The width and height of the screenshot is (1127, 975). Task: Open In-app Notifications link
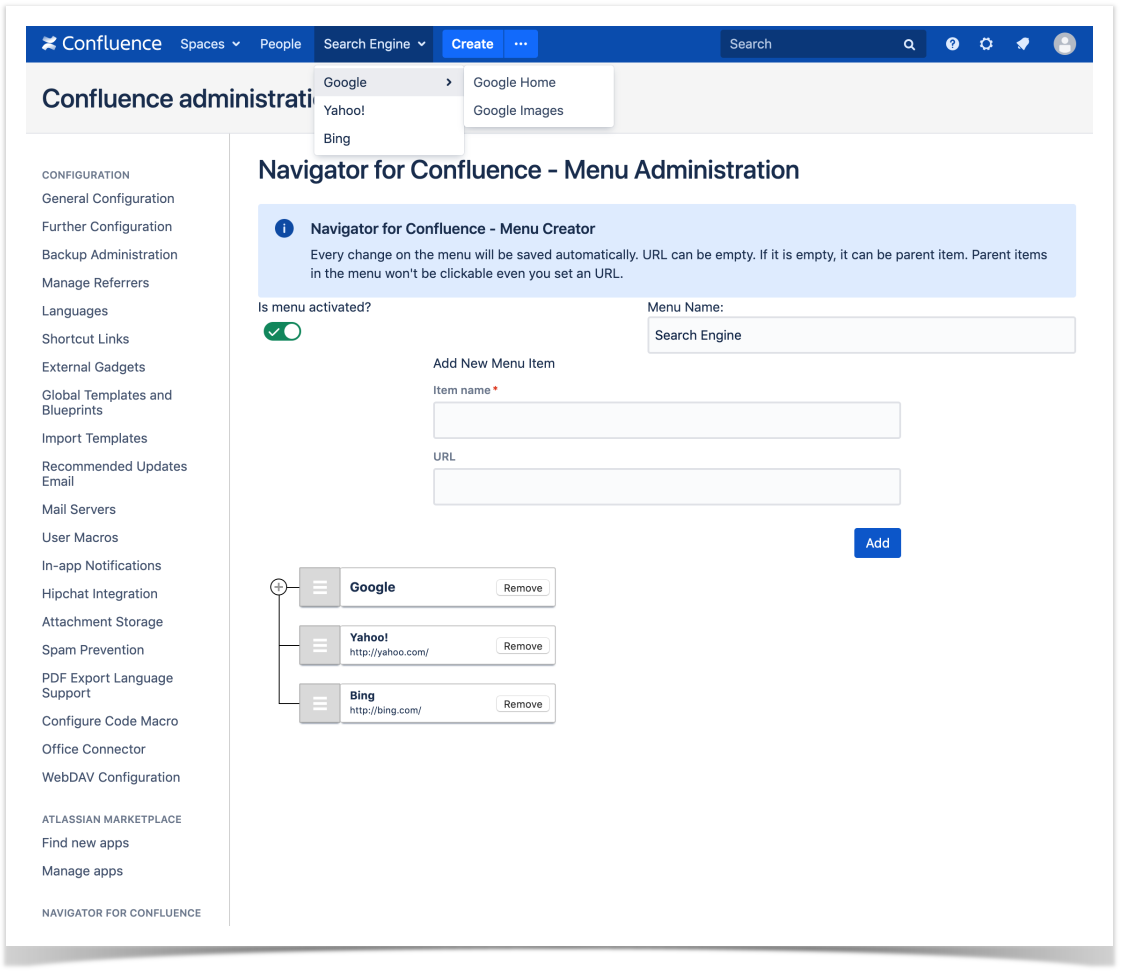coord(101,565)
